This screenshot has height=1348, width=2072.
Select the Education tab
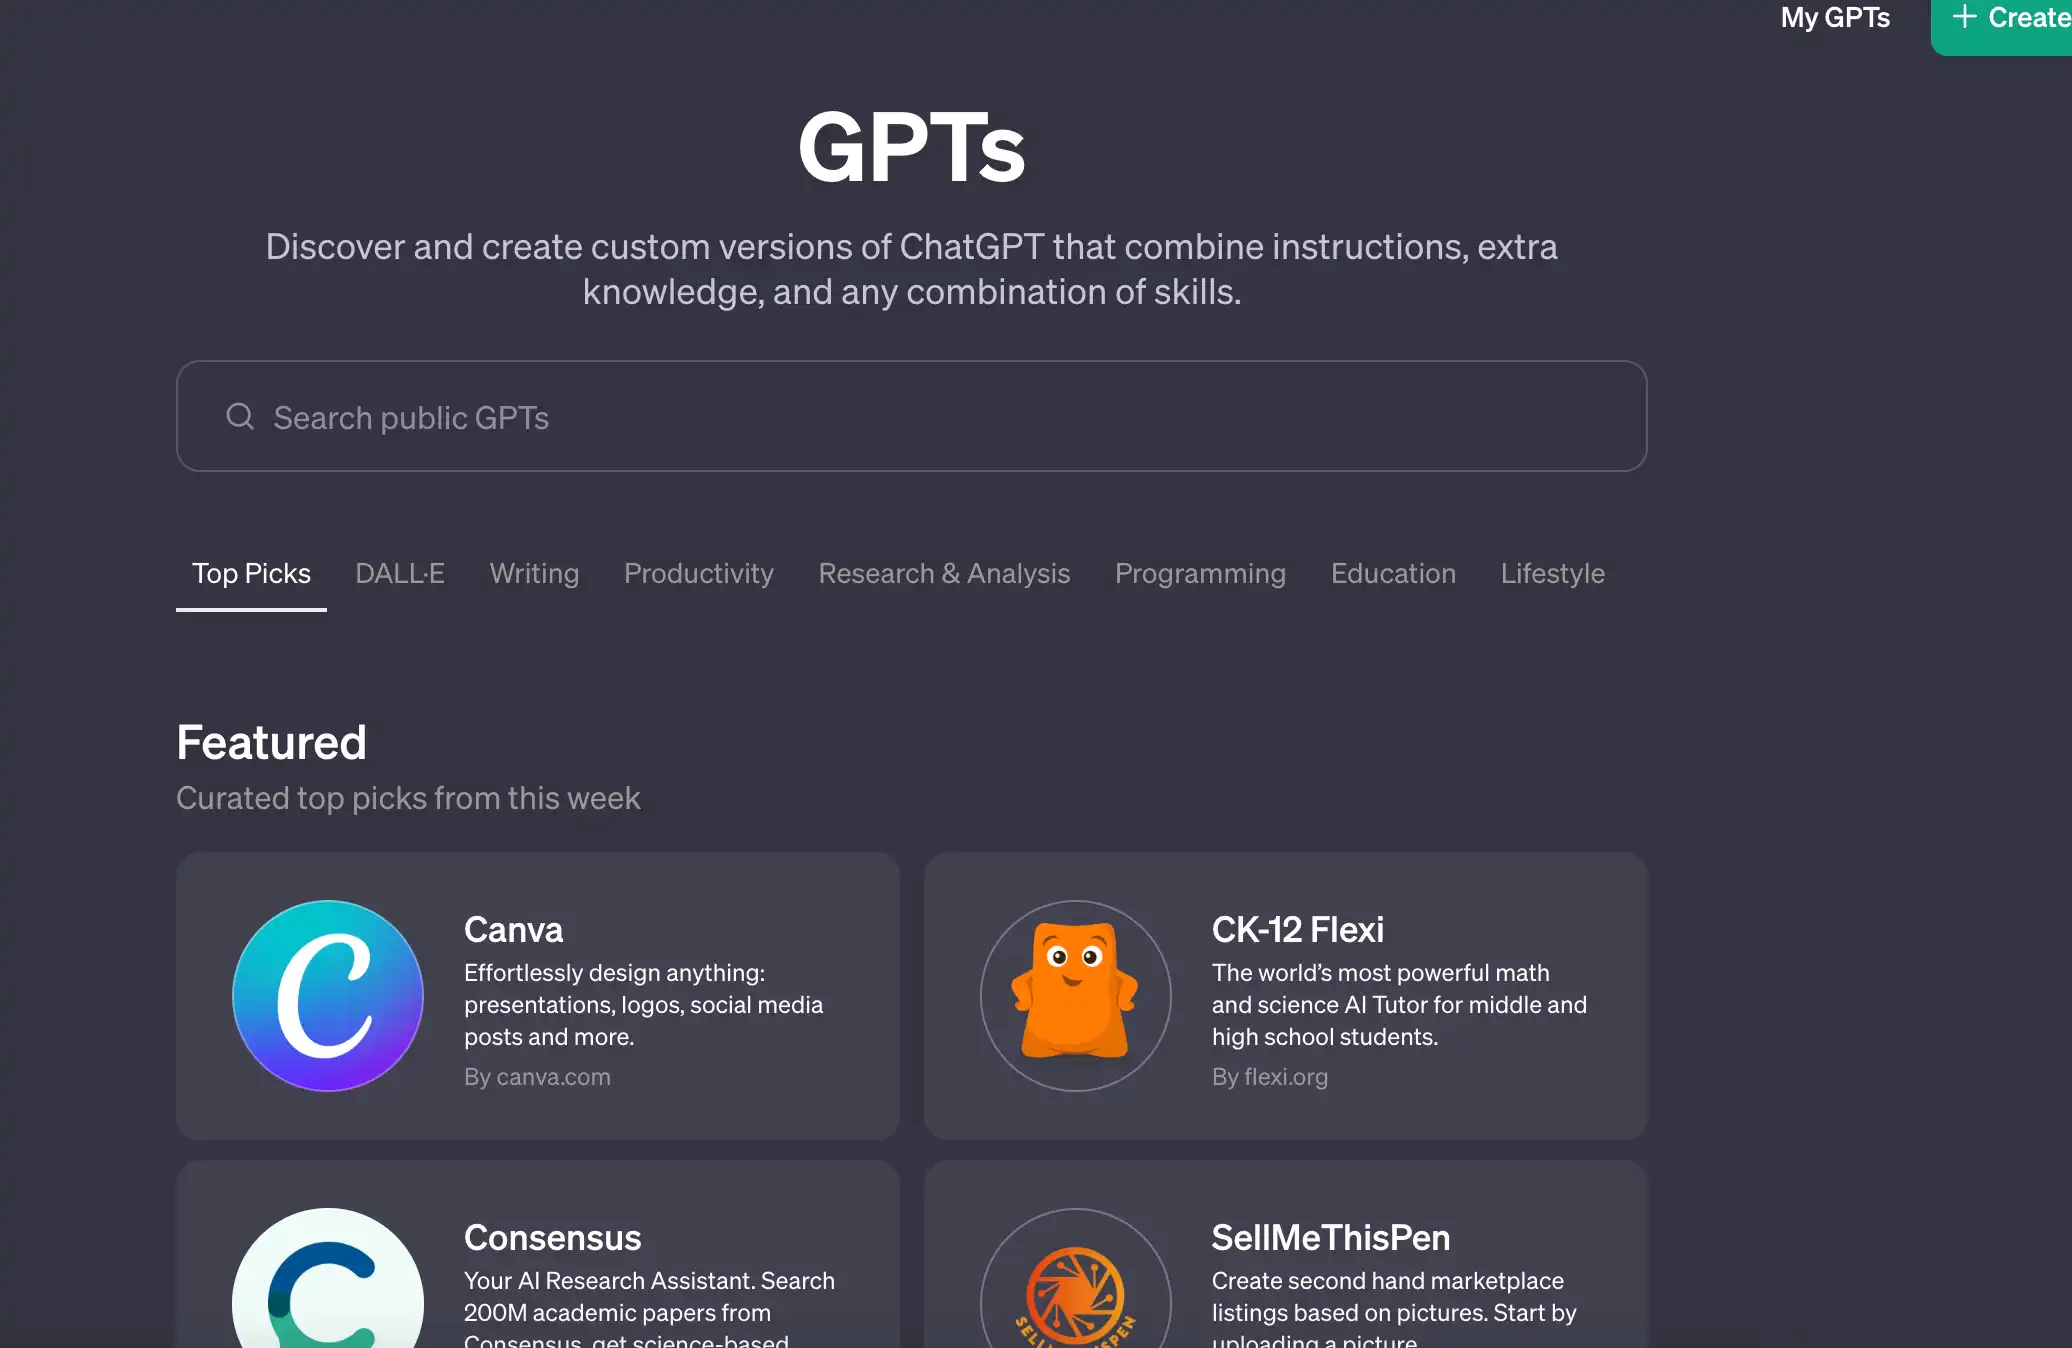pos(1391,572)
